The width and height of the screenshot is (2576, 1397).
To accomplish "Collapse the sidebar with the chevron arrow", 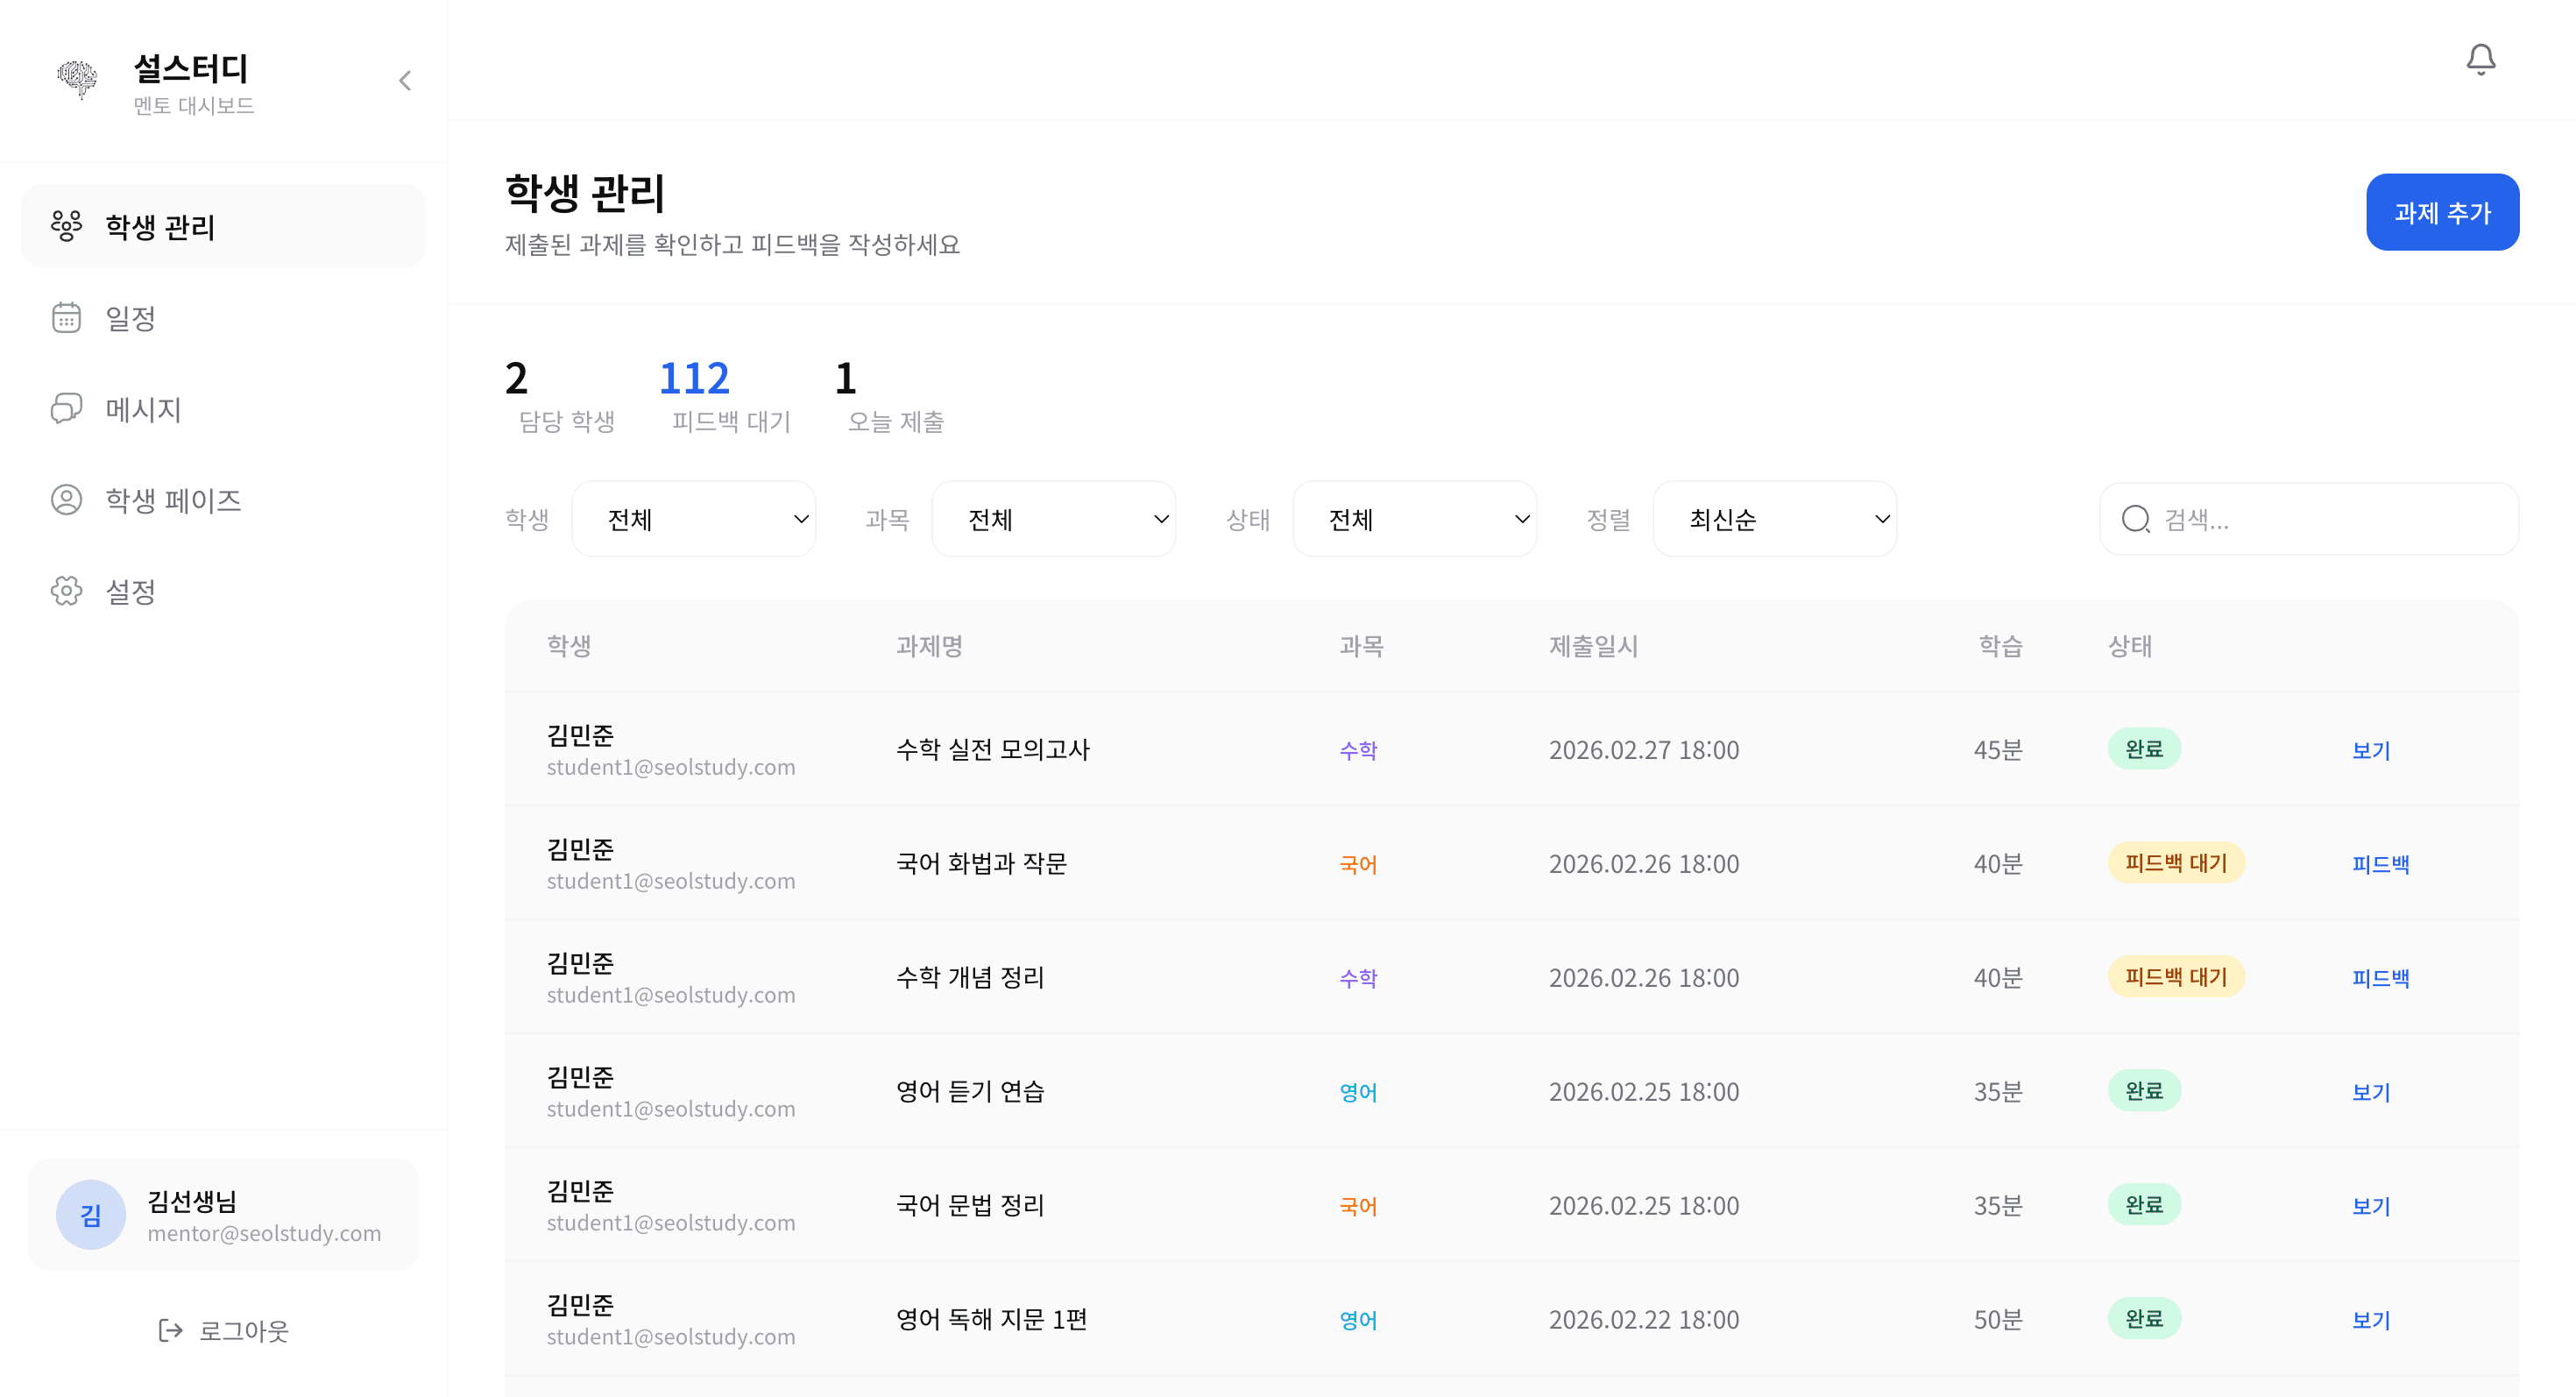I will (x=405, y=81).
